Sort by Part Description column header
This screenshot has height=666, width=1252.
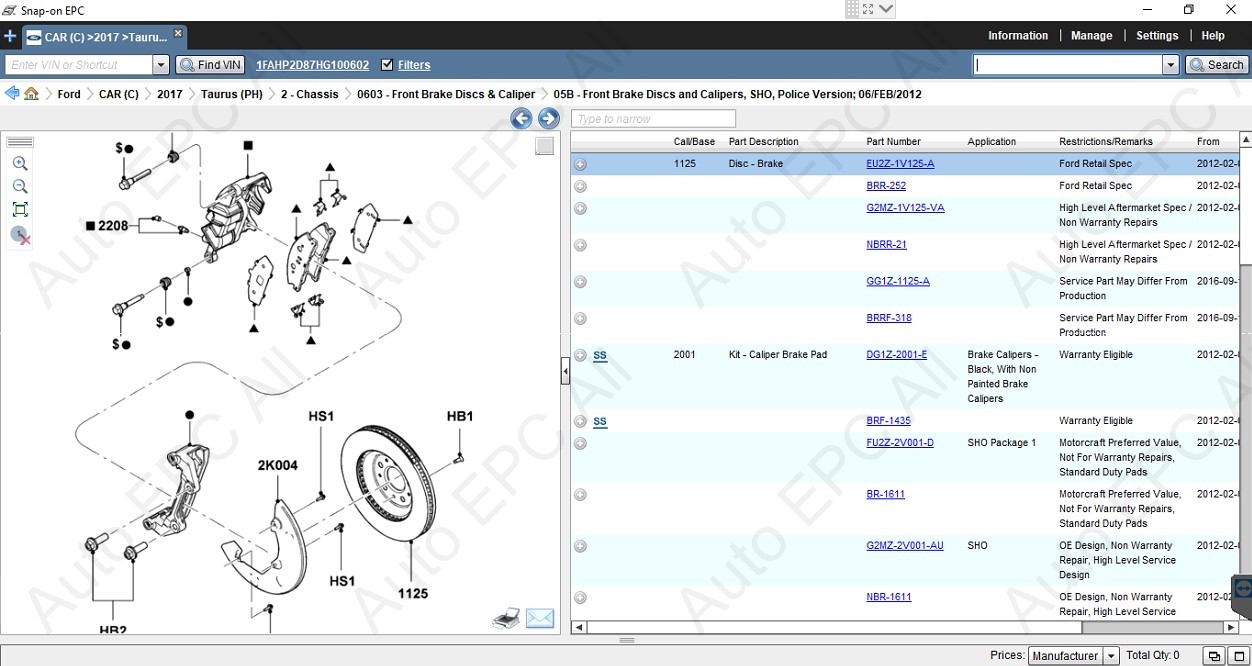(763, 142)
